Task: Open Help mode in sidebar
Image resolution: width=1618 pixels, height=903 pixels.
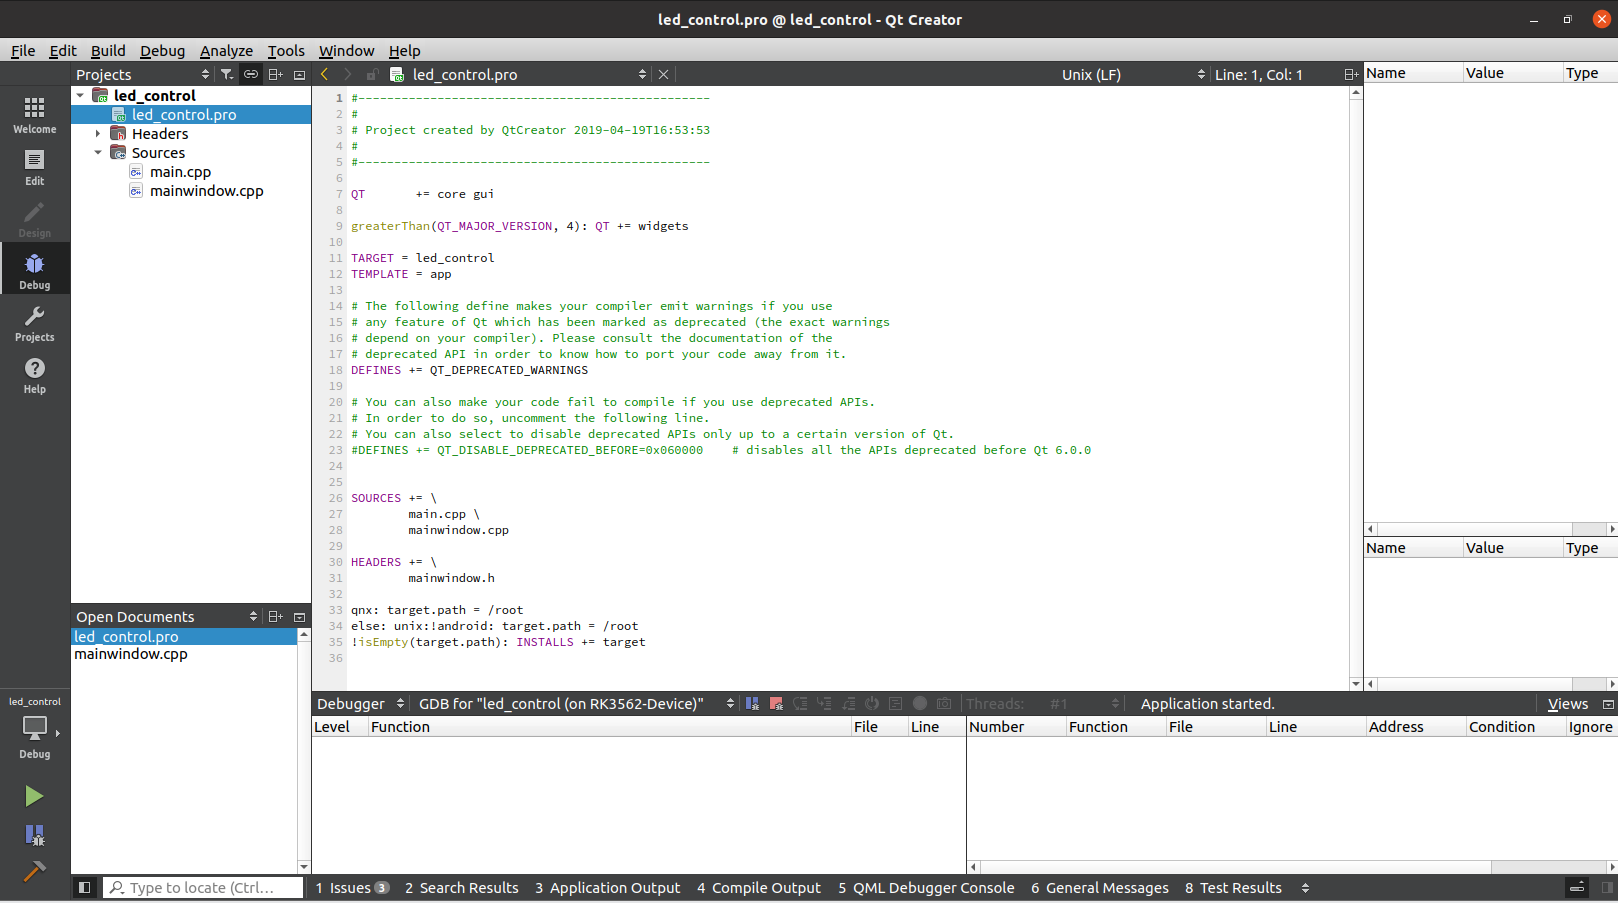Action: [35, 374]
